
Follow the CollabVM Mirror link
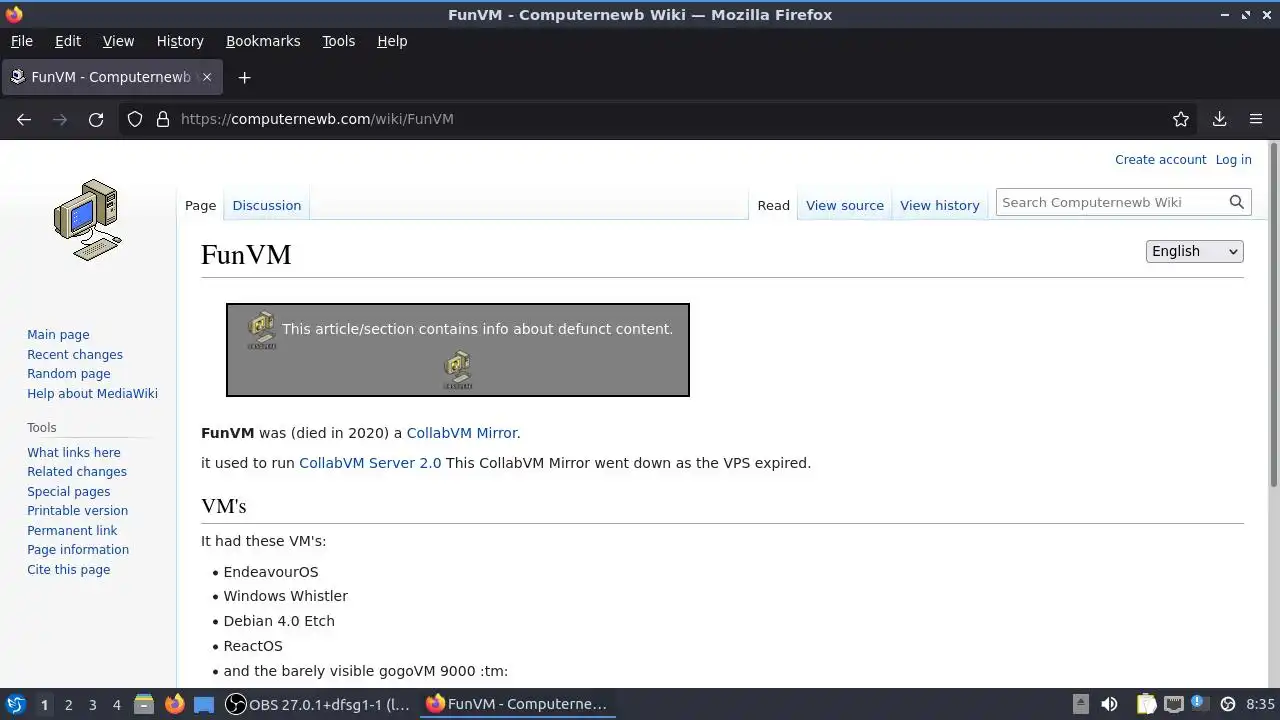coord(461,433)
